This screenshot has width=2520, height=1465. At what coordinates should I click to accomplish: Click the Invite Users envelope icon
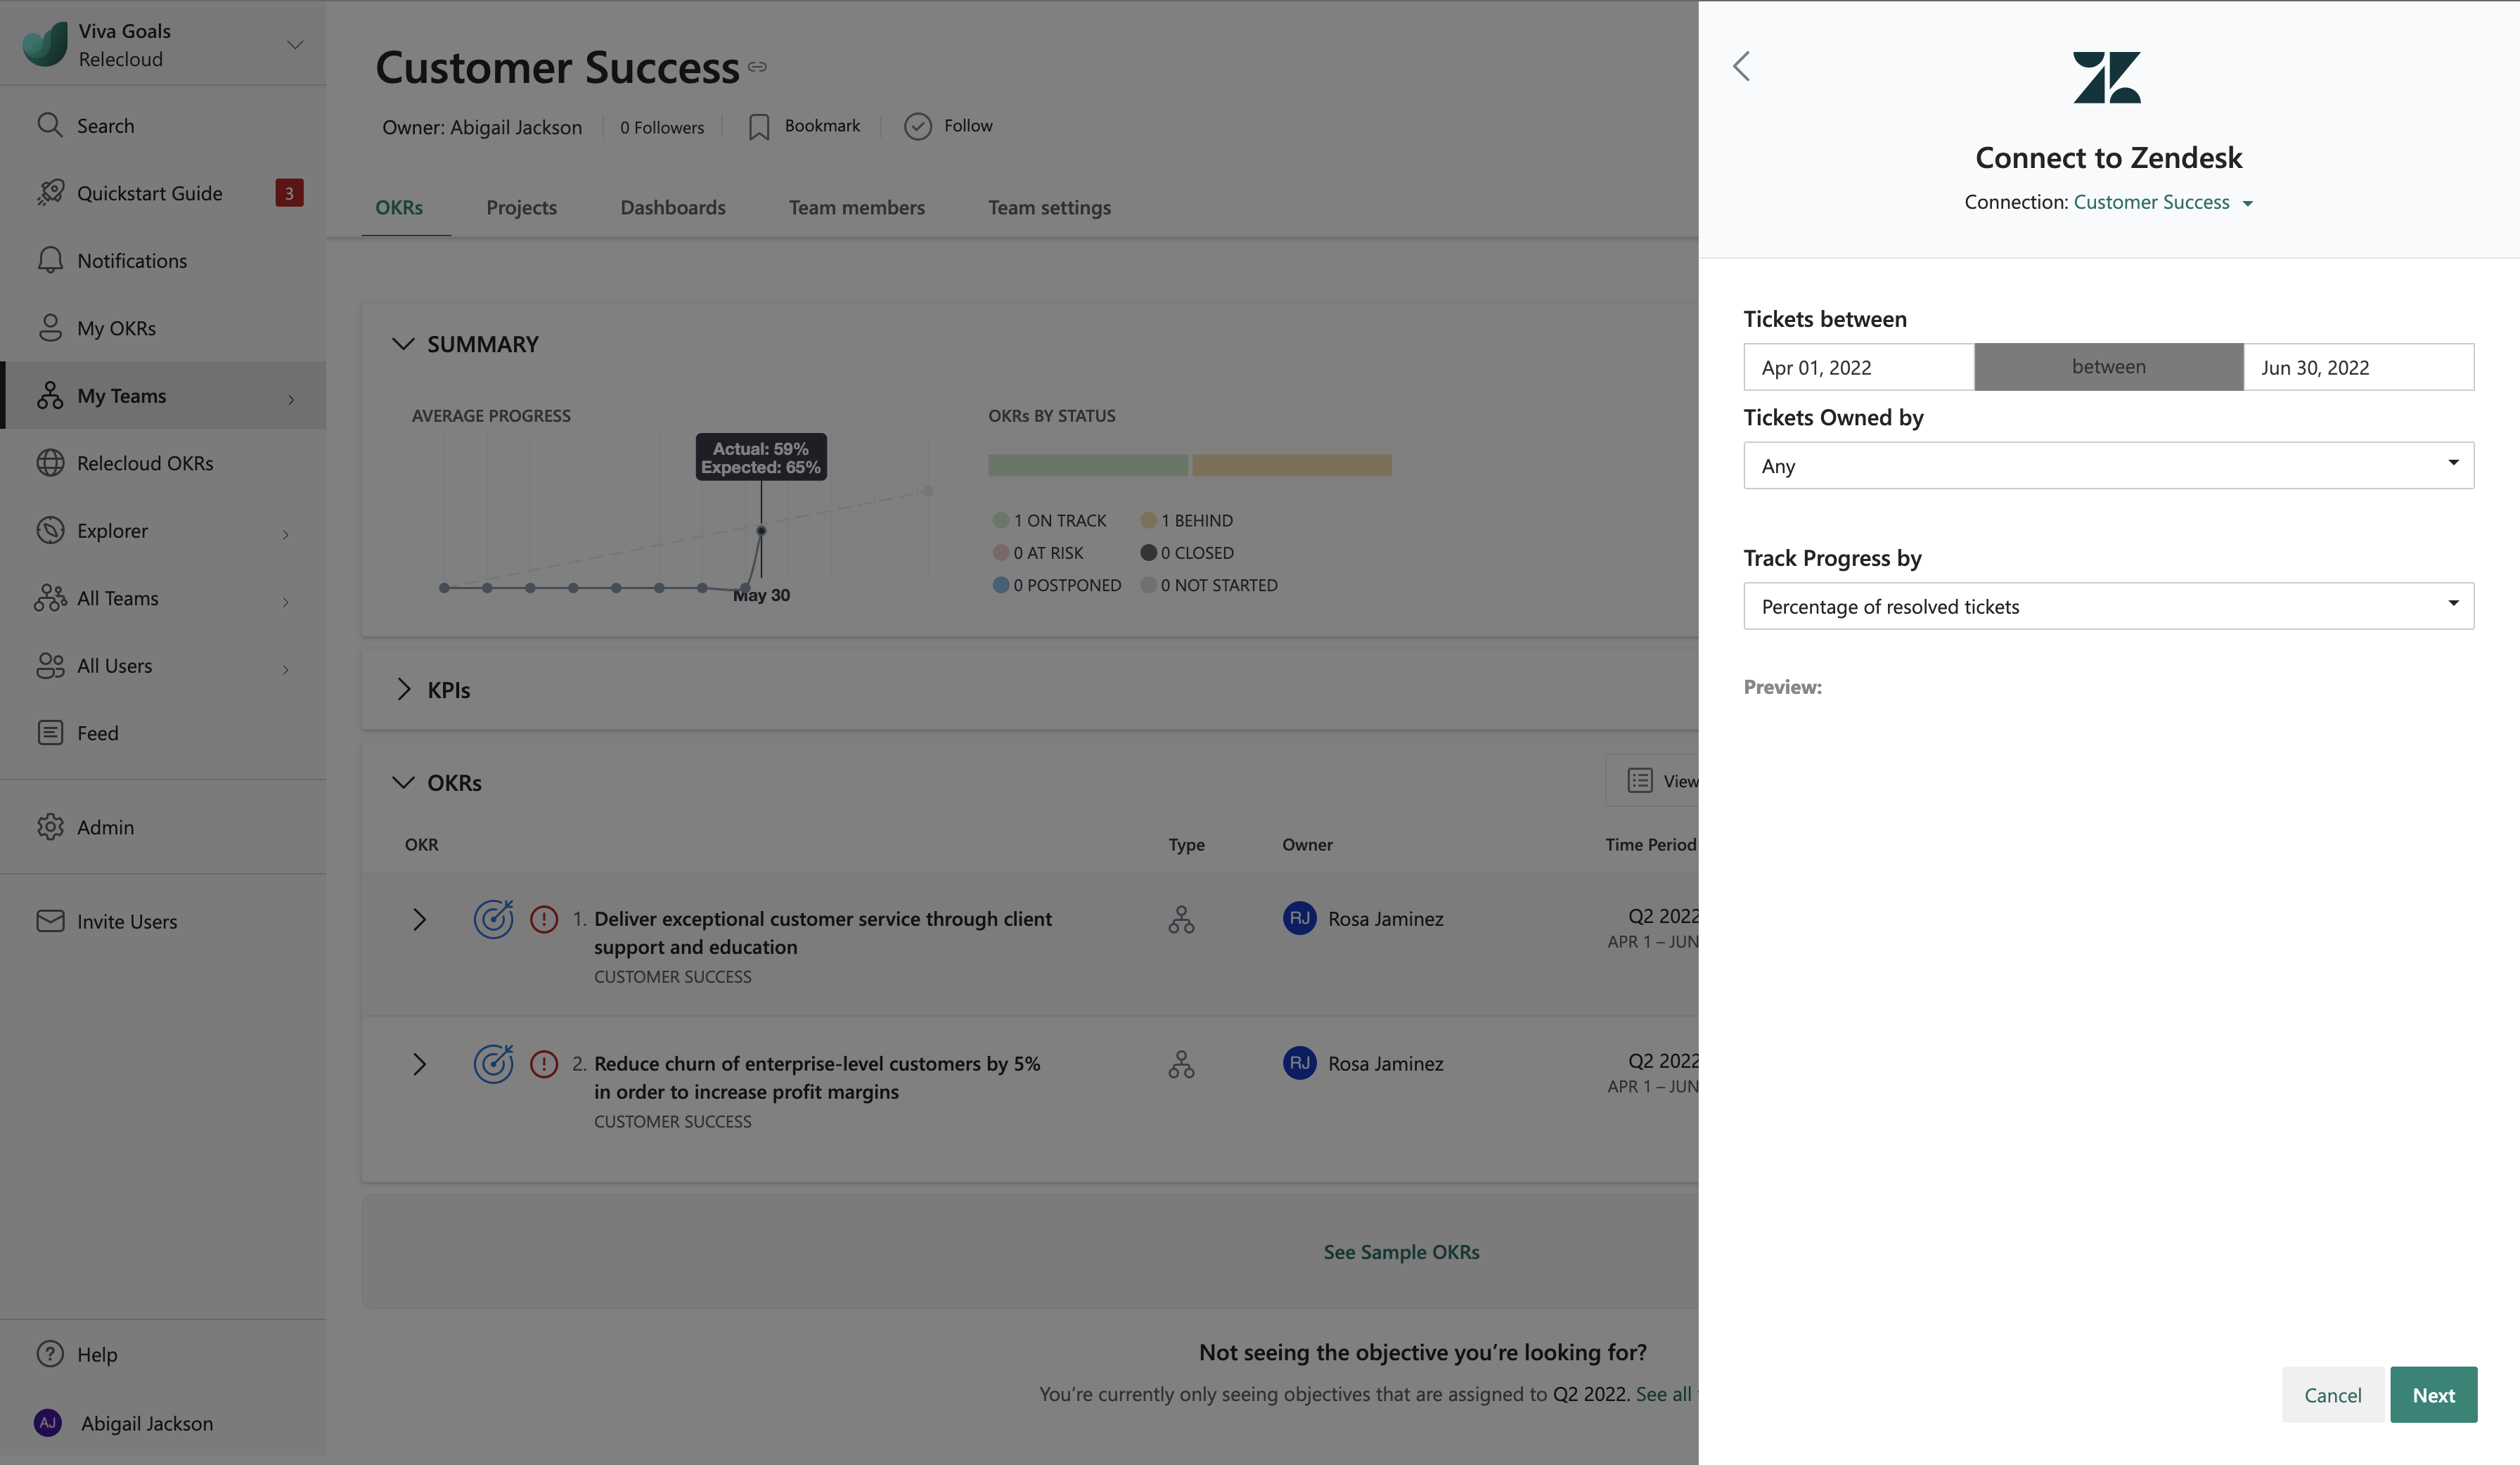pyautogui.click(x=50, y=920)
